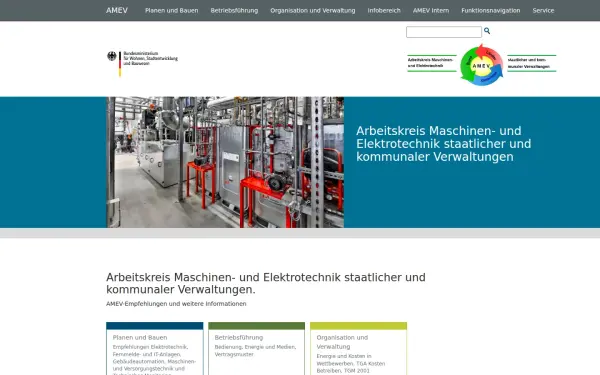This screenshot has height=375, width=600.
Task: Open the AMEV Intern menu
Action: pos(431,11)
